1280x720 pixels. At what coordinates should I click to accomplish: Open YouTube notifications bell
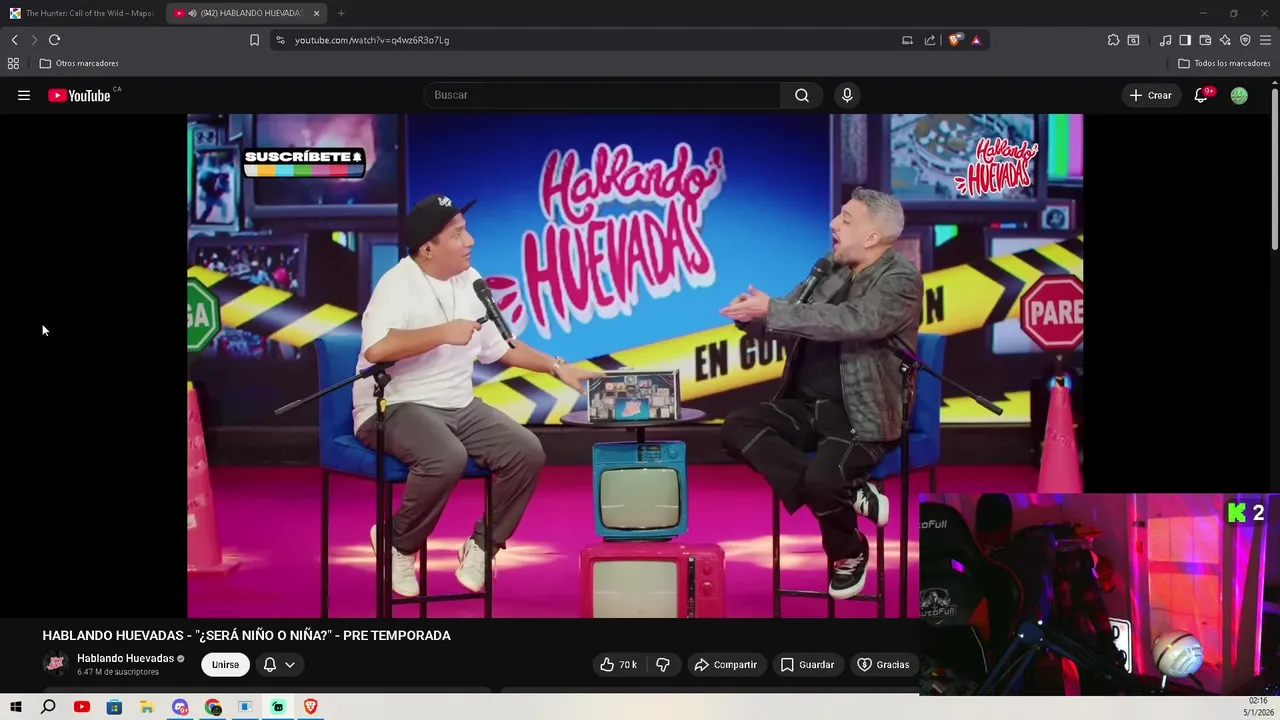click(x=1201, y=95)
